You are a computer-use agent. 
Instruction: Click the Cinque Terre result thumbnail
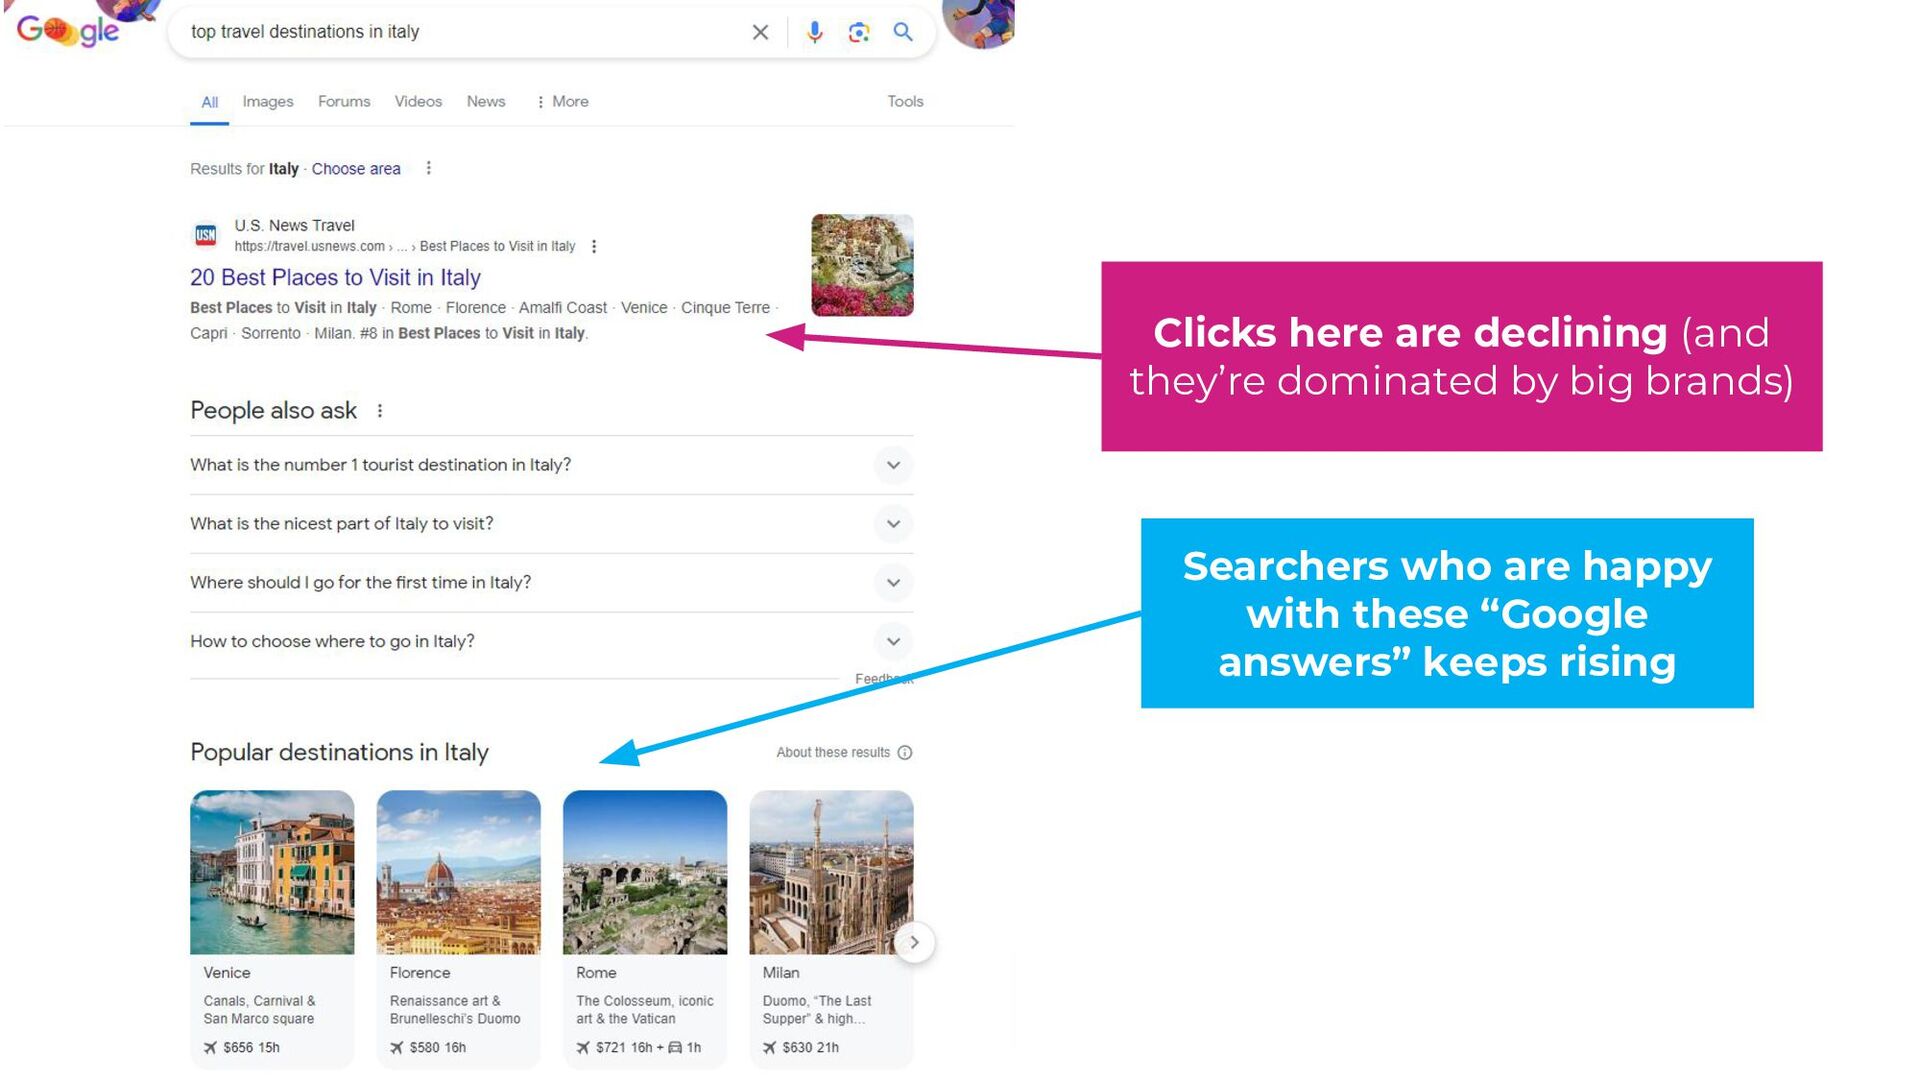(x=862, y=265)
